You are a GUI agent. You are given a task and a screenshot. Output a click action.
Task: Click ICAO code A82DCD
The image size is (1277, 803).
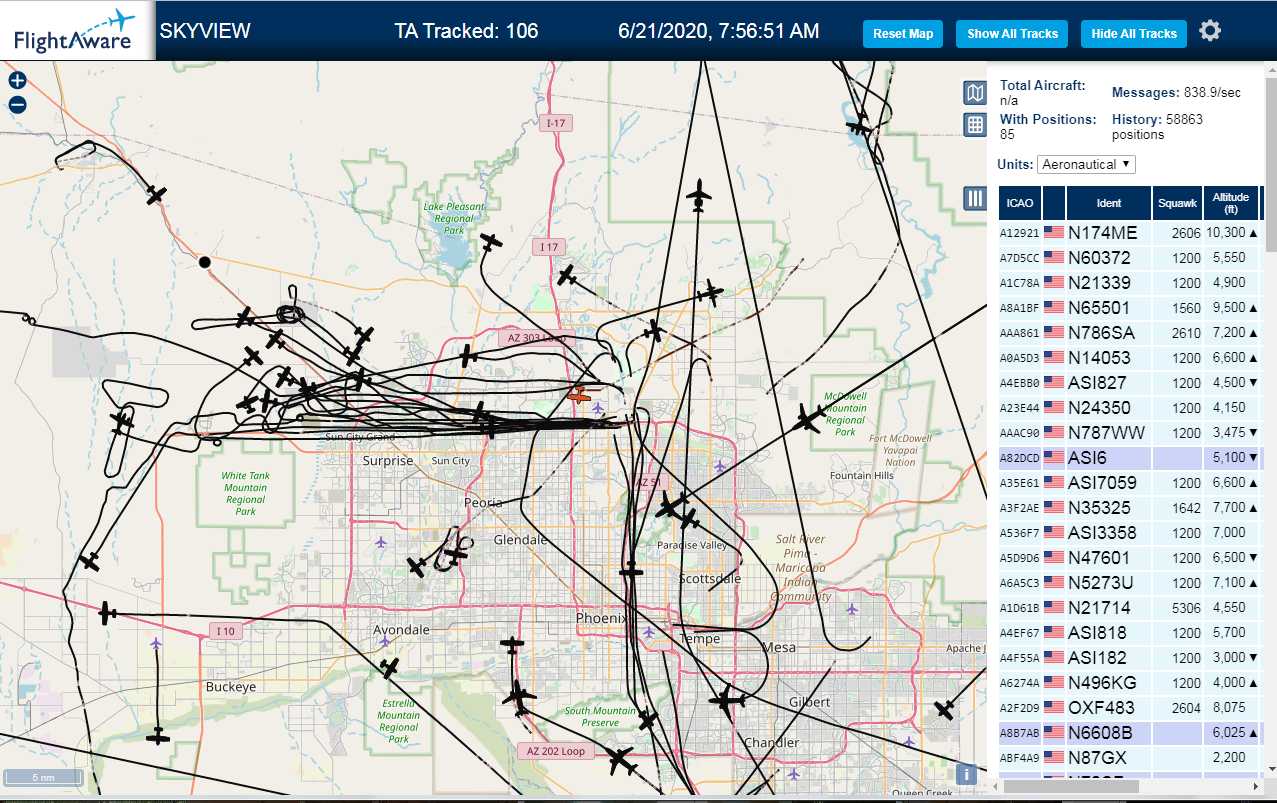(1020, 458)
